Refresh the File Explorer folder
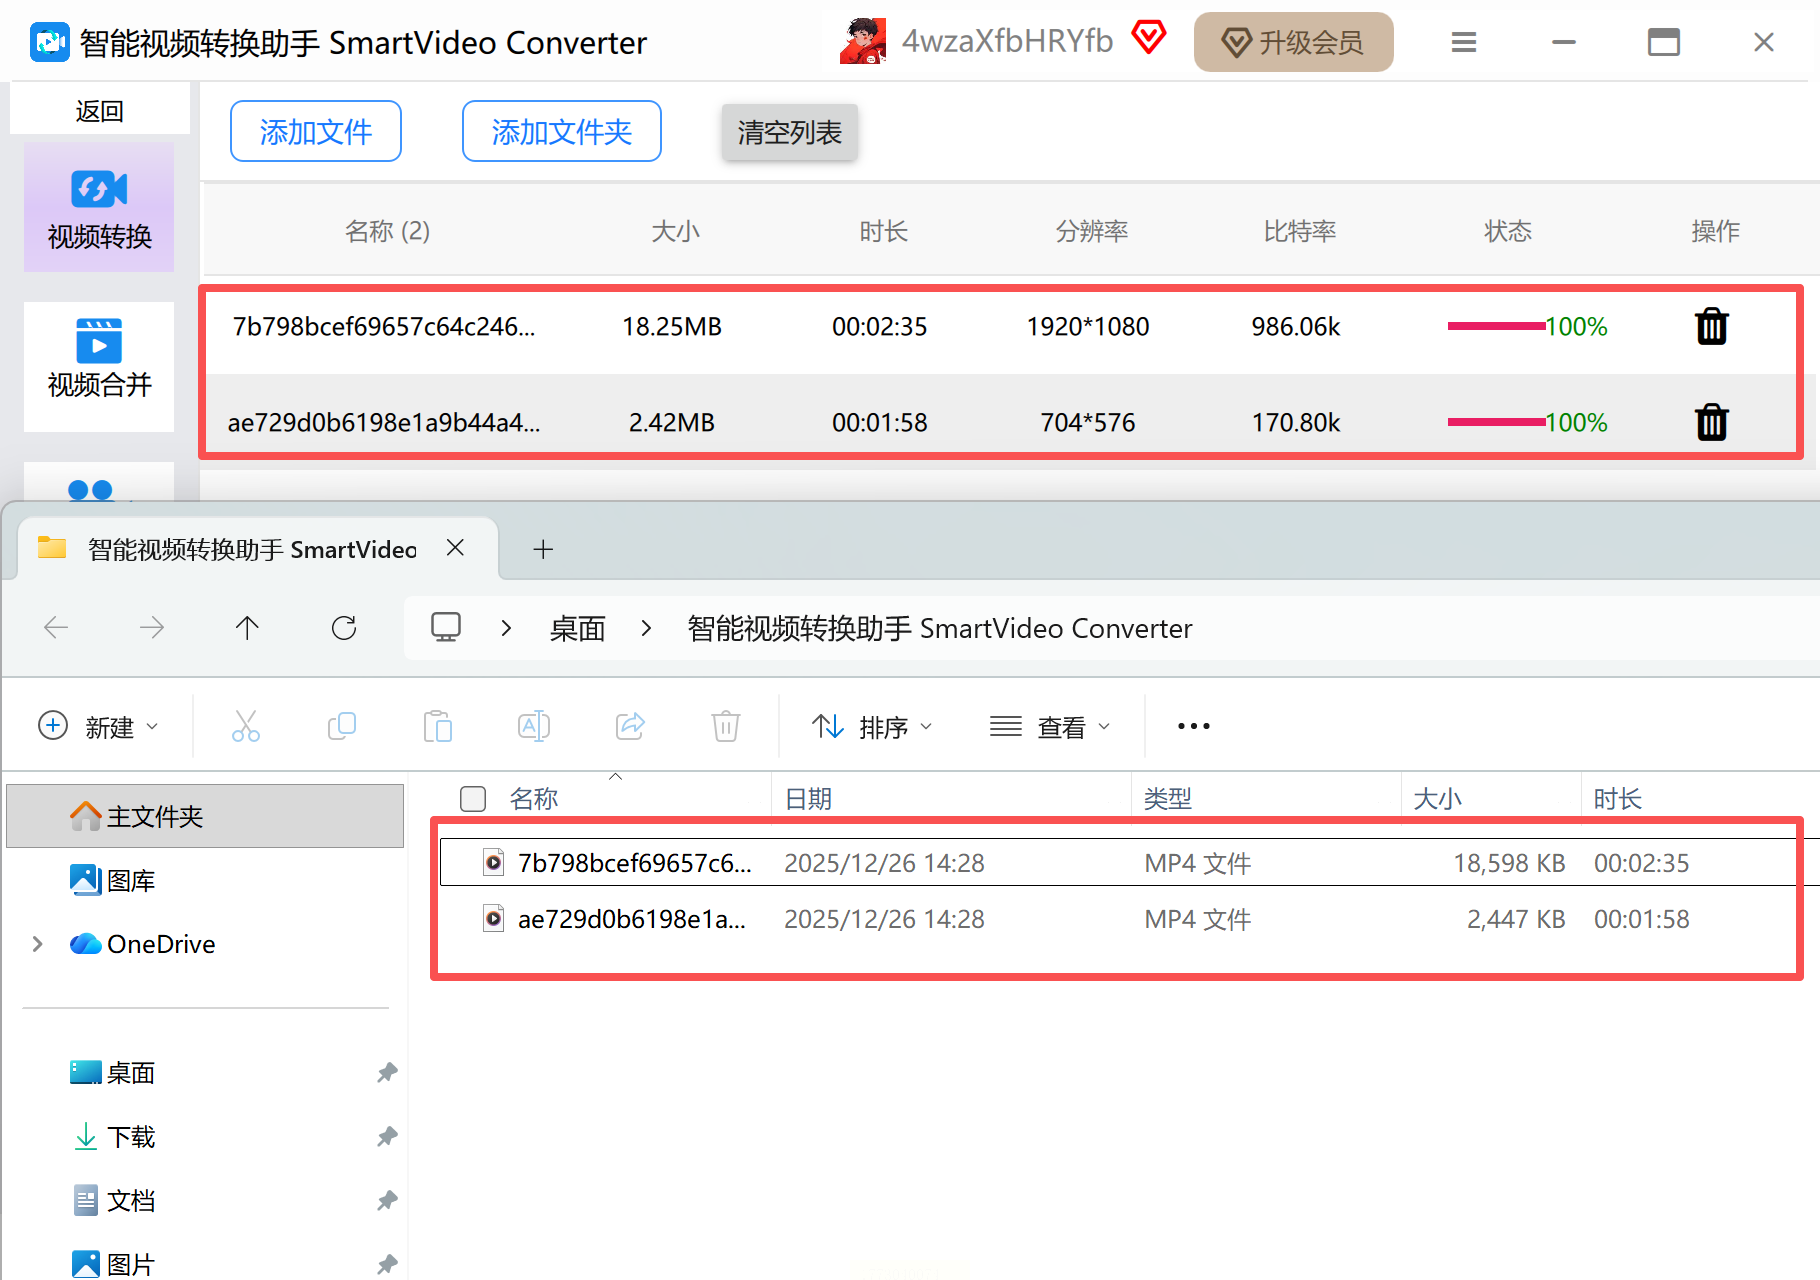1820x1280 pixels. pyautogui.click(x=344, y=628)
